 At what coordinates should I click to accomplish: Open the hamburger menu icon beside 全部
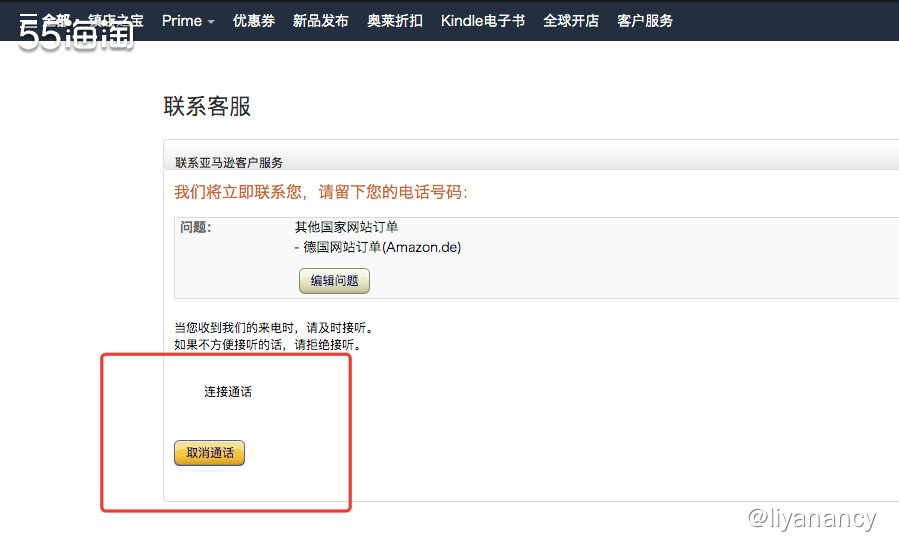click(28, 20)
